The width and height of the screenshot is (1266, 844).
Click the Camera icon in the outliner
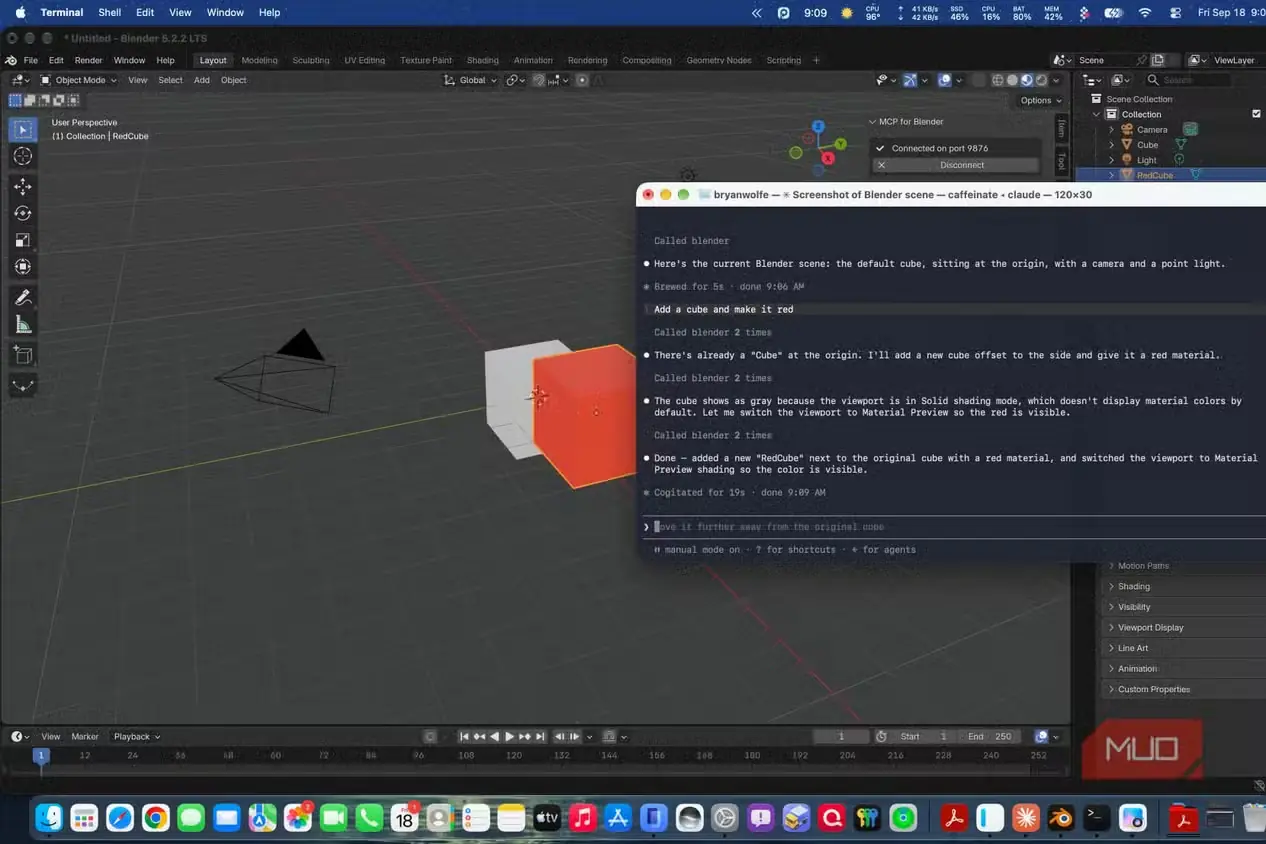pyautogui.click(x=1127, y=129)
